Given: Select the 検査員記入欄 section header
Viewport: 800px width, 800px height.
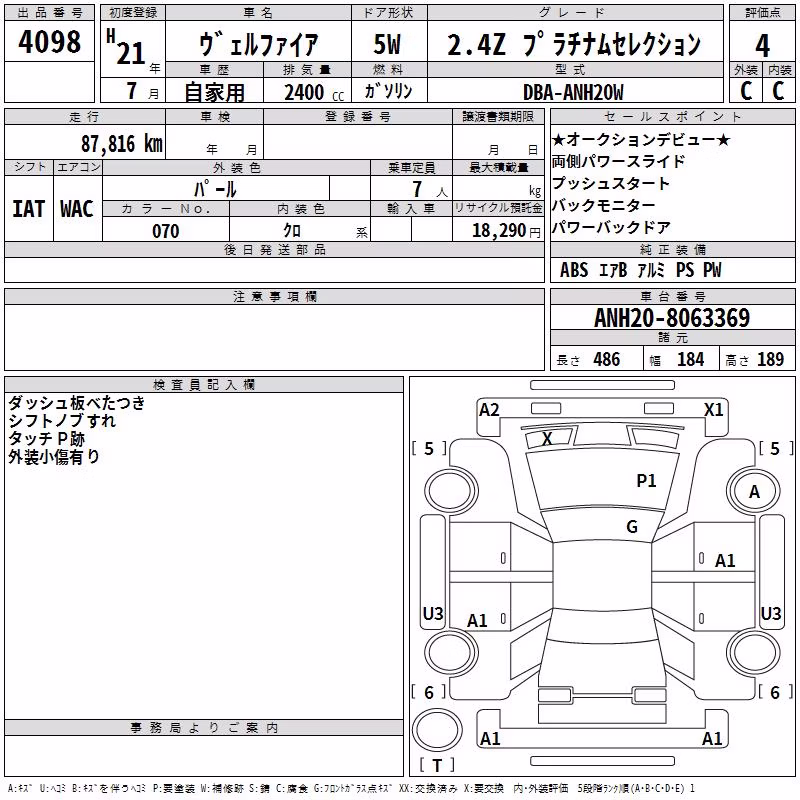Looking at the screenshot, I should [204, 385].
